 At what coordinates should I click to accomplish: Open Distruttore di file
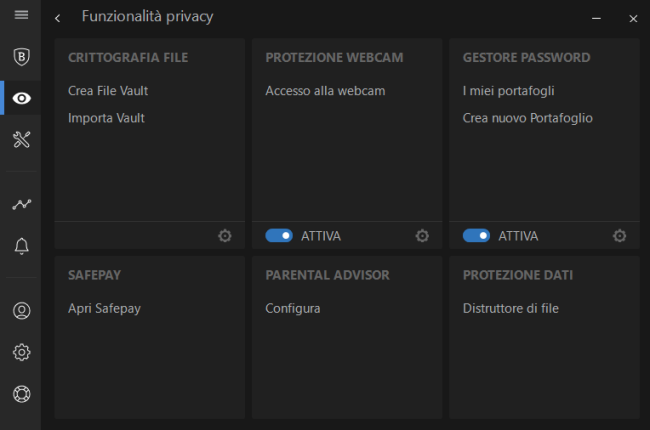[x=510, y=308]
